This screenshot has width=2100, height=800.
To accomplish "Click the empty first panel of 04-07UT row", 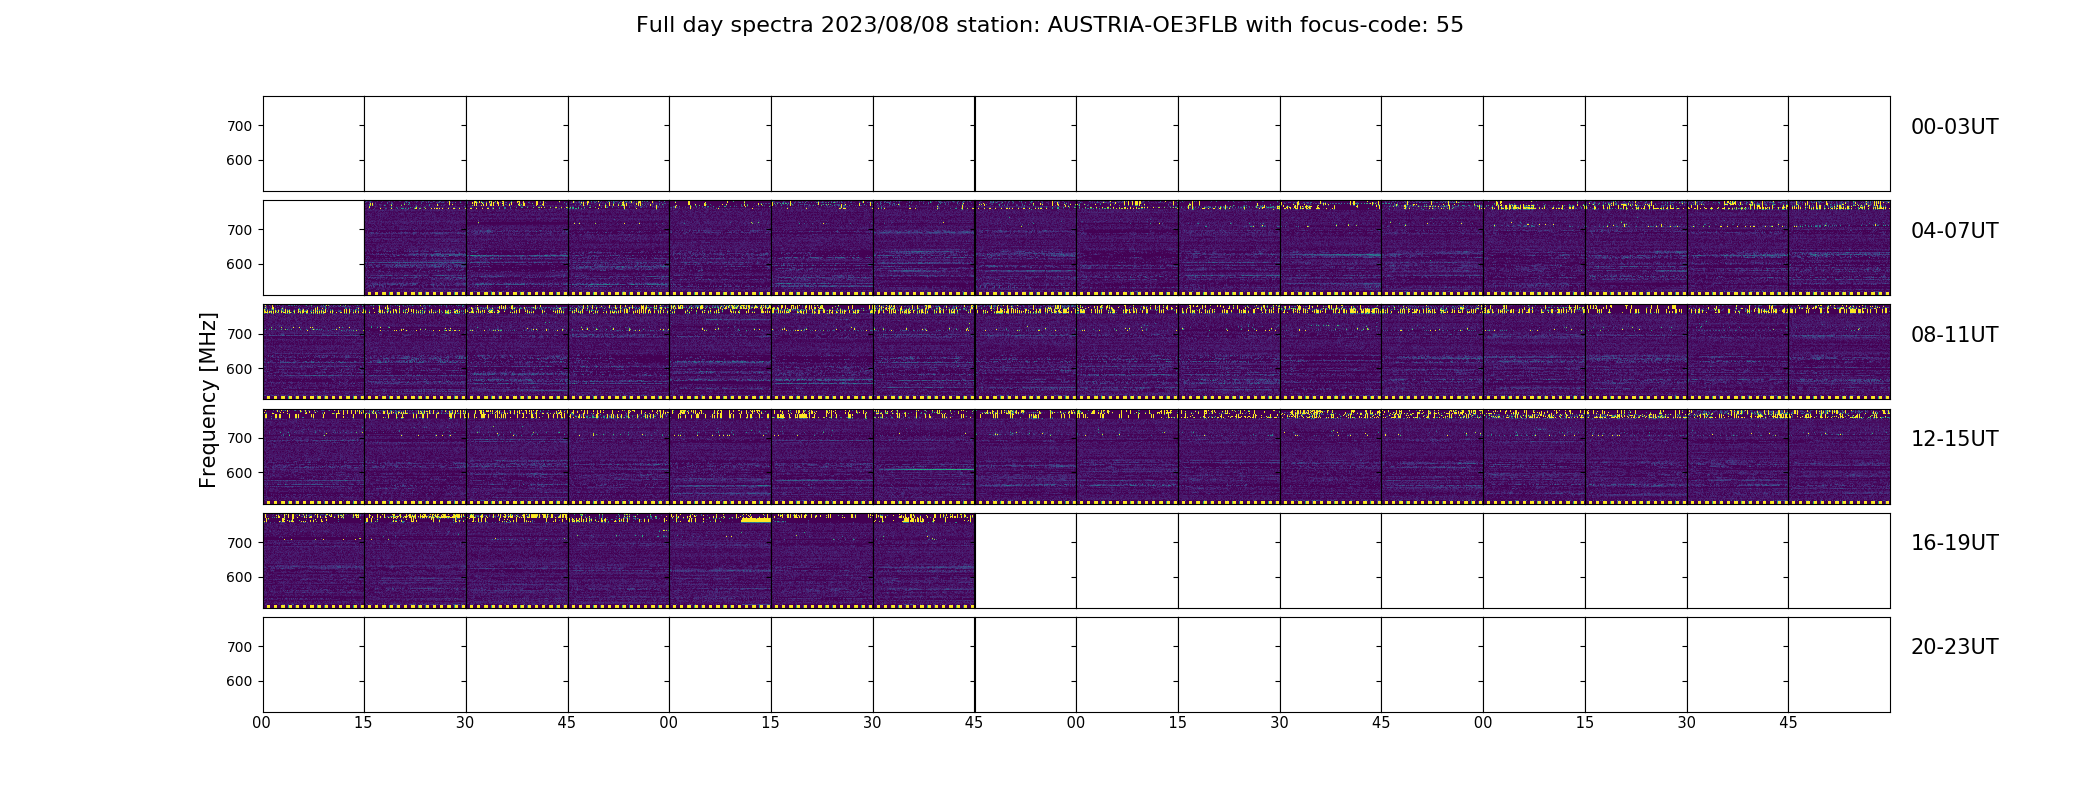I will [x=314, y=248].
